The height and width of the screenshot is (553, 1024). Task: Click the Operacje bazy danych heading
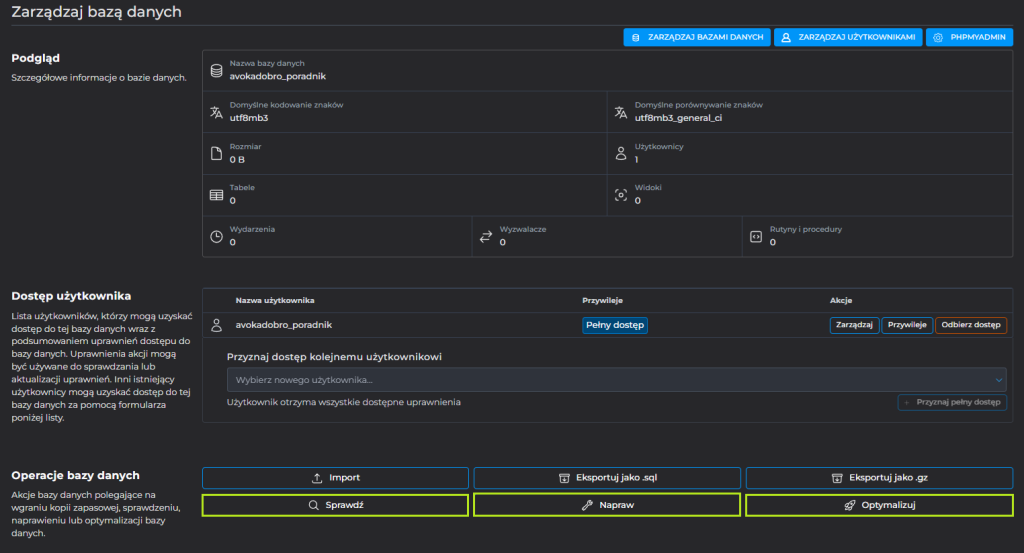tap(75, 475)
